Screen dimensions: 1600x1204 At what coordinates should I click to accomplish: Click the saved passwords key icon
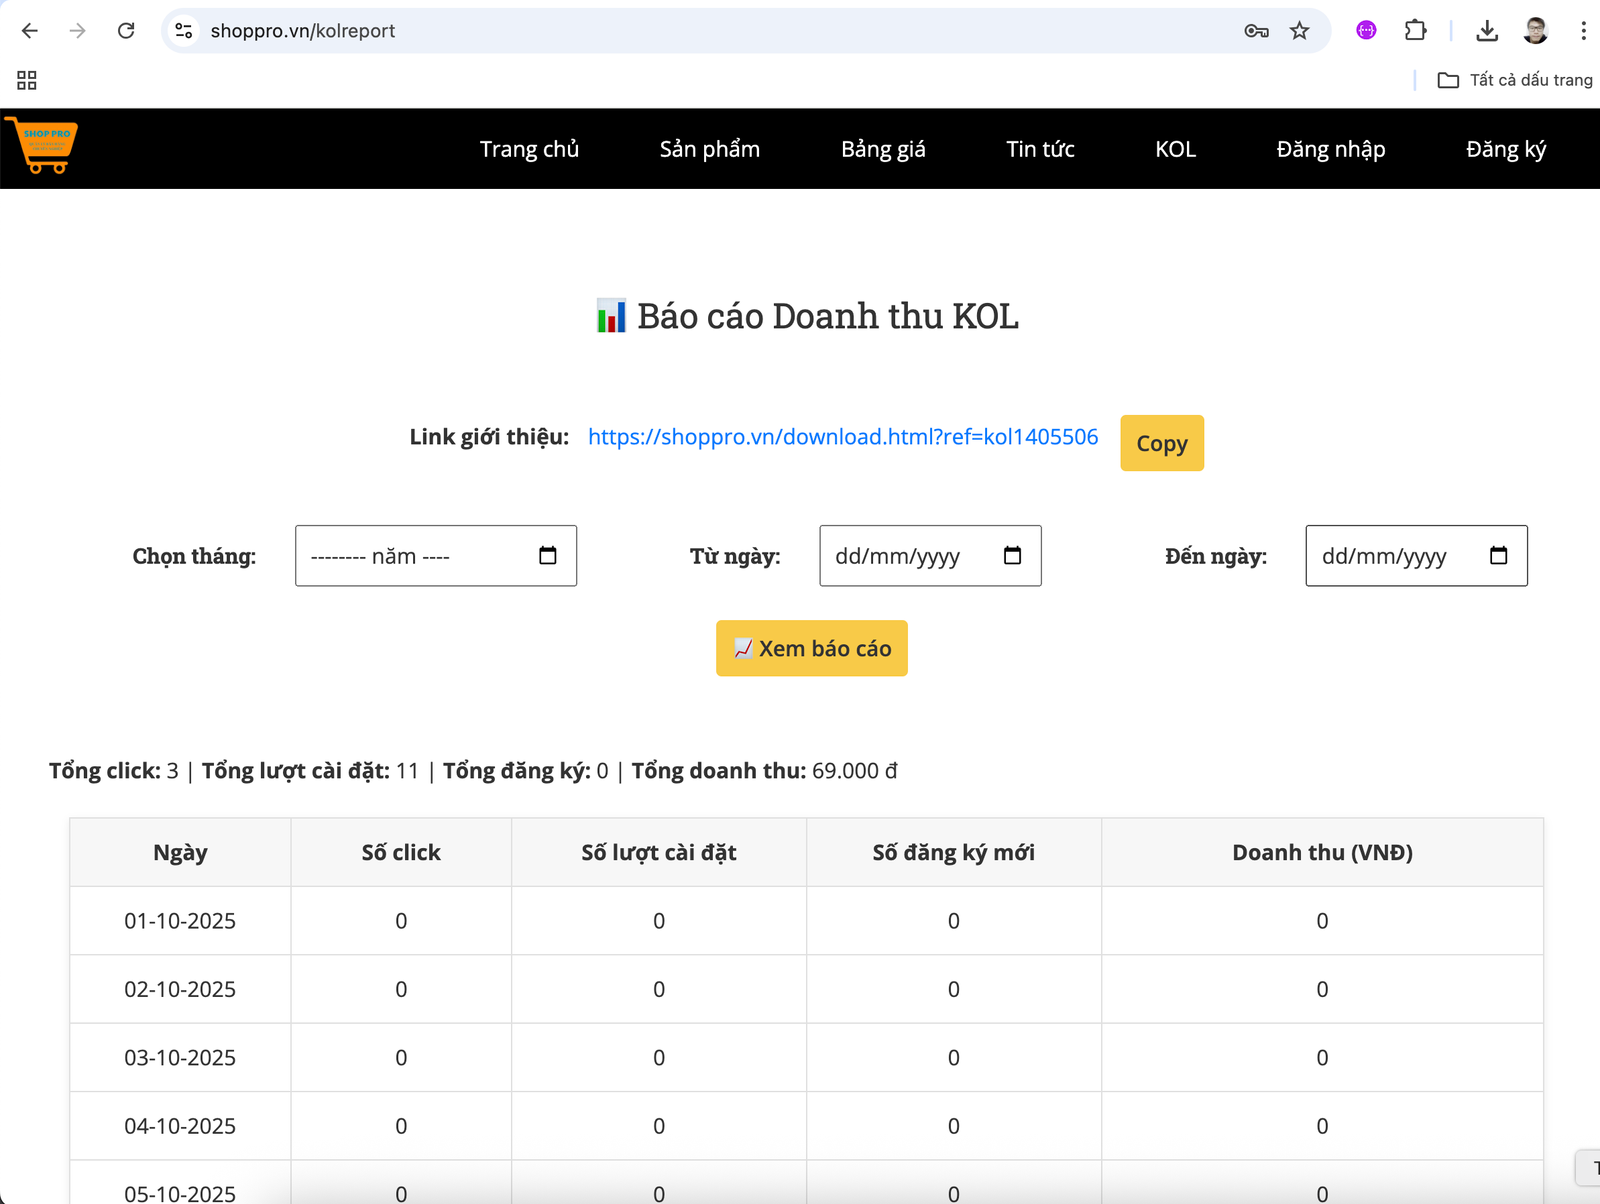(x=1256, y=30)
